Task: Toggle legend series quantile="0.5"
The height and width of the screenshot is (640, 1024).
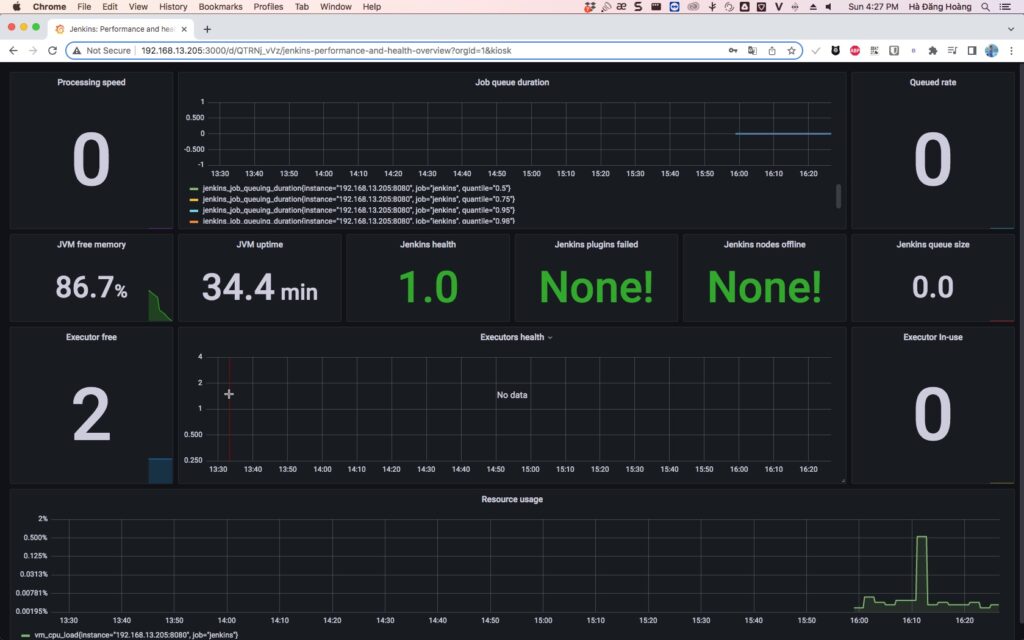Action: (357, 188)
